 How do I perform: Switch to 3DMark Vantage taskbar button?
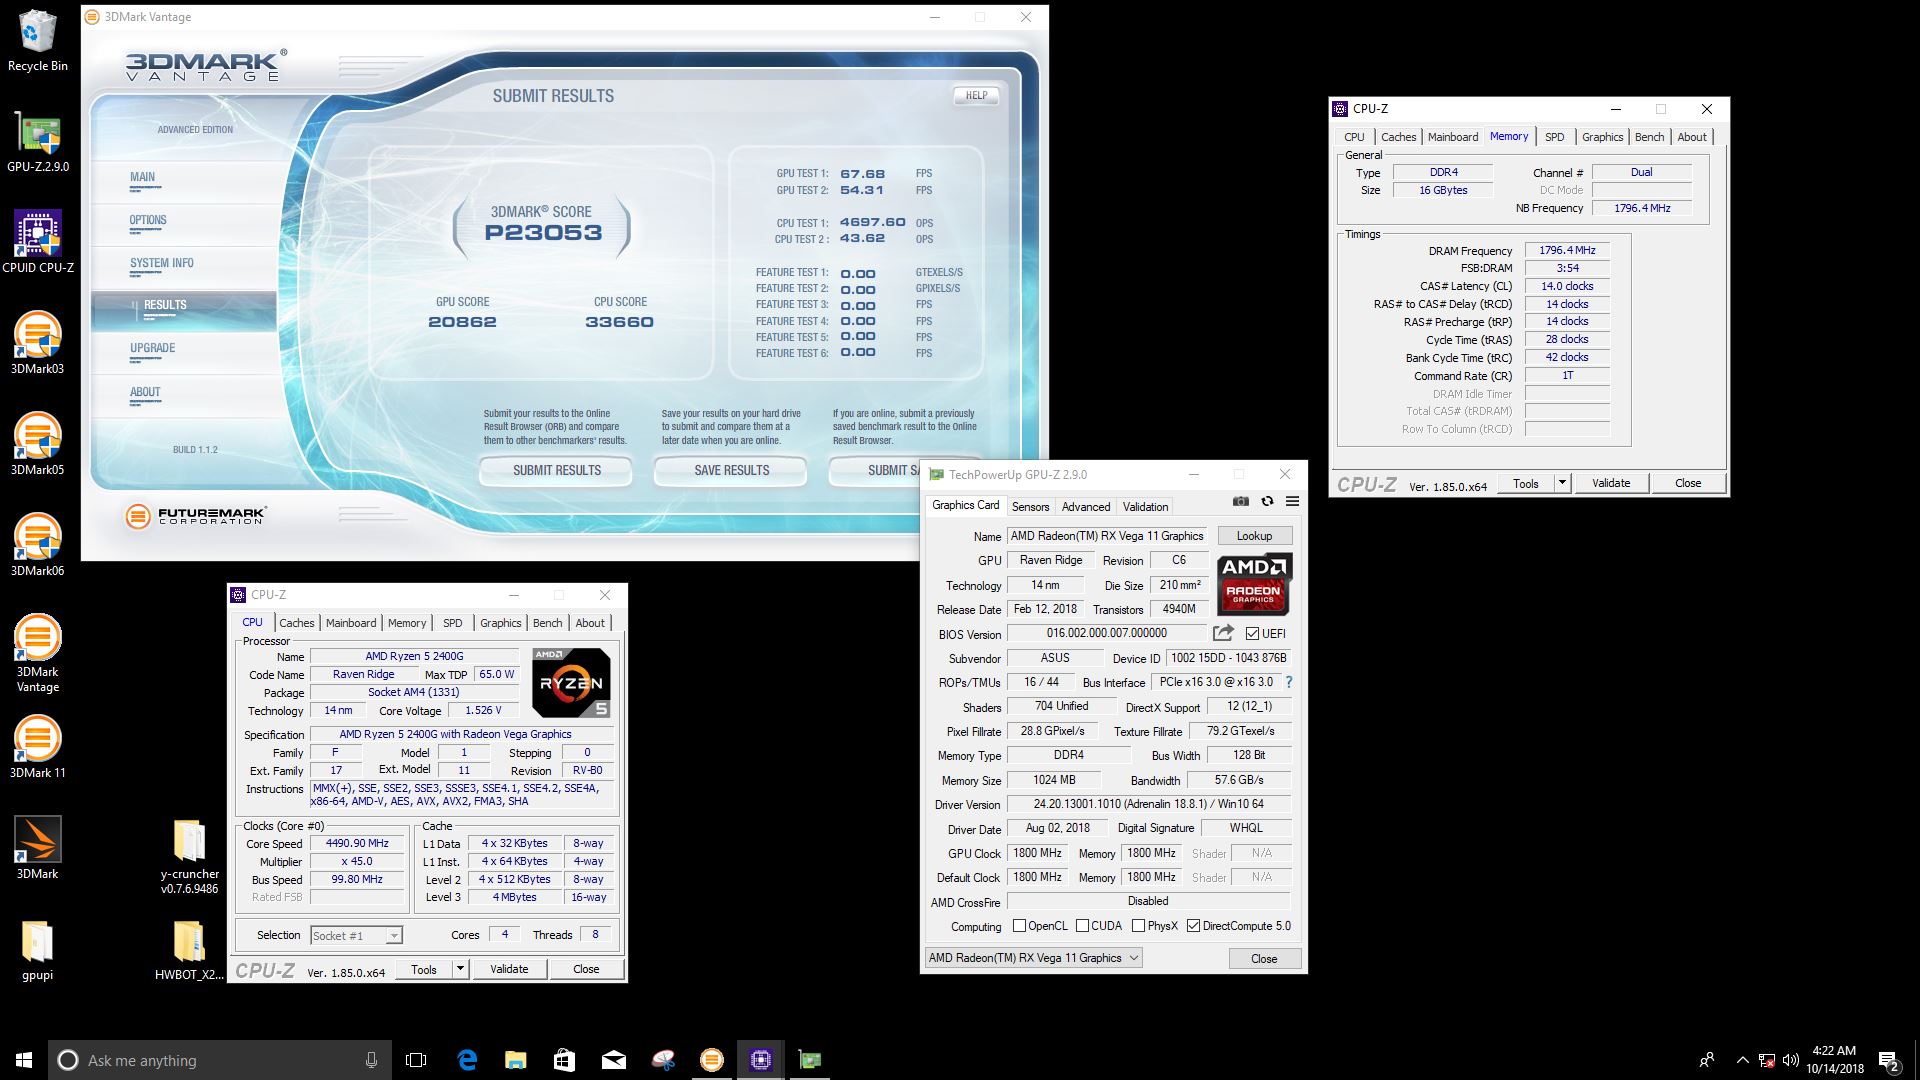711,1060
